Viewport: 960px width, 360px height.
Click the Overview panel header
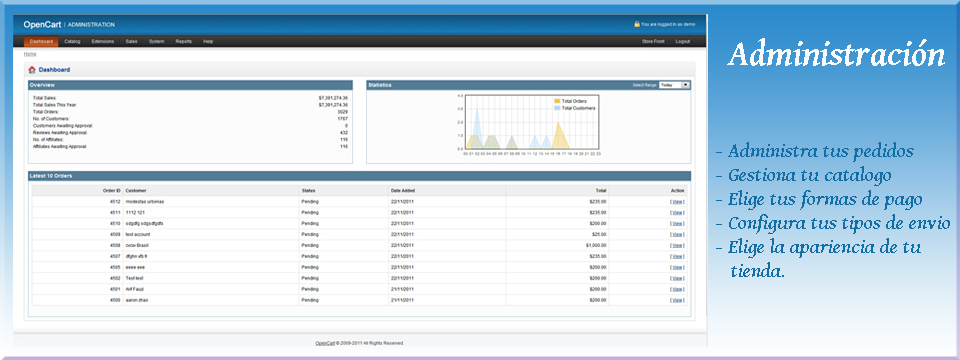[x=190, y=85]
